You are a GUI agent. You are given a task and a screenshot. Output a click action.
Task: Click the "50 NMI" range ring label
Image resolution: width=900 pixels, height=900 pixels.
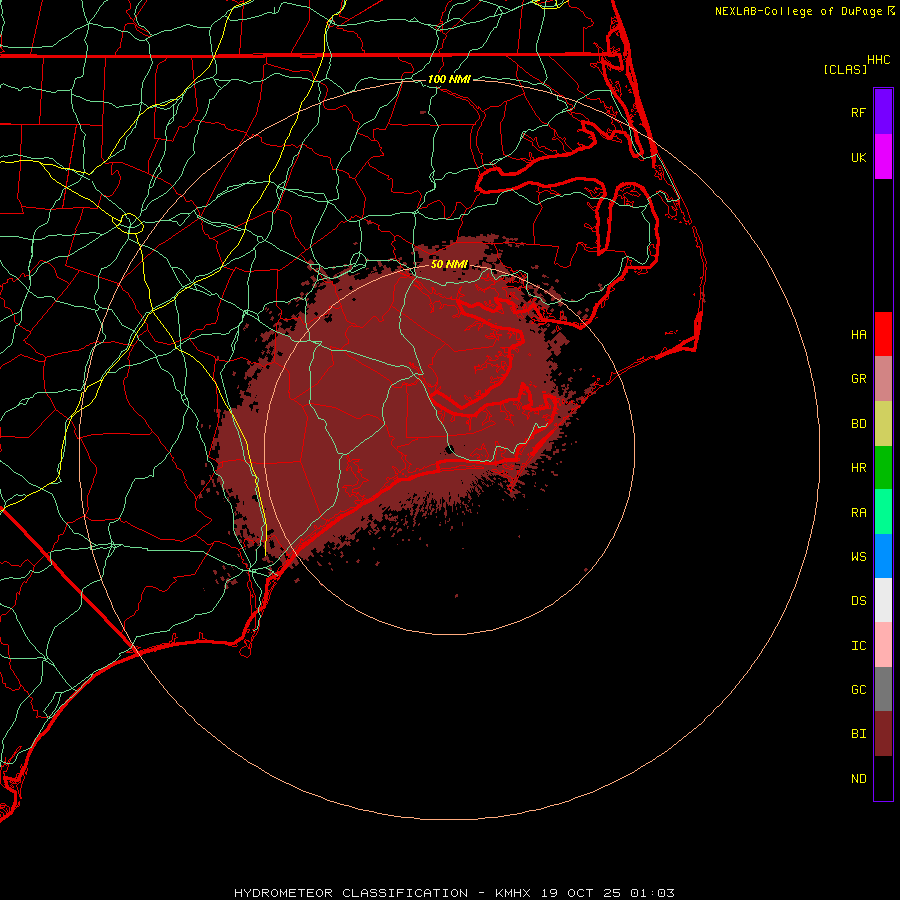click(449, 264)
